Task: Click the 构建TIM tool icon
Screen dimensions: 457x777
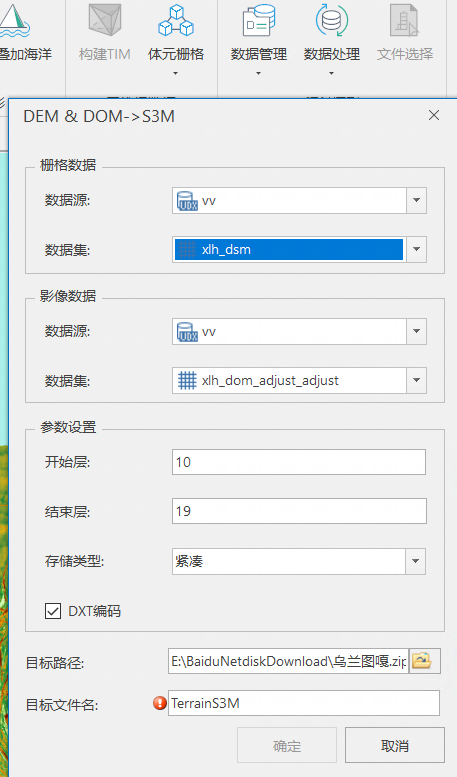Action: tap(105, 20)
